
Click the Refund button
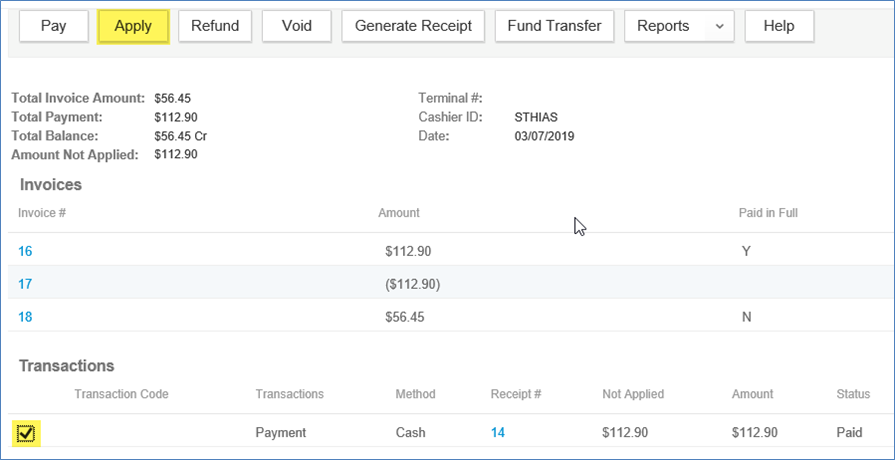[x=215, y=26]
